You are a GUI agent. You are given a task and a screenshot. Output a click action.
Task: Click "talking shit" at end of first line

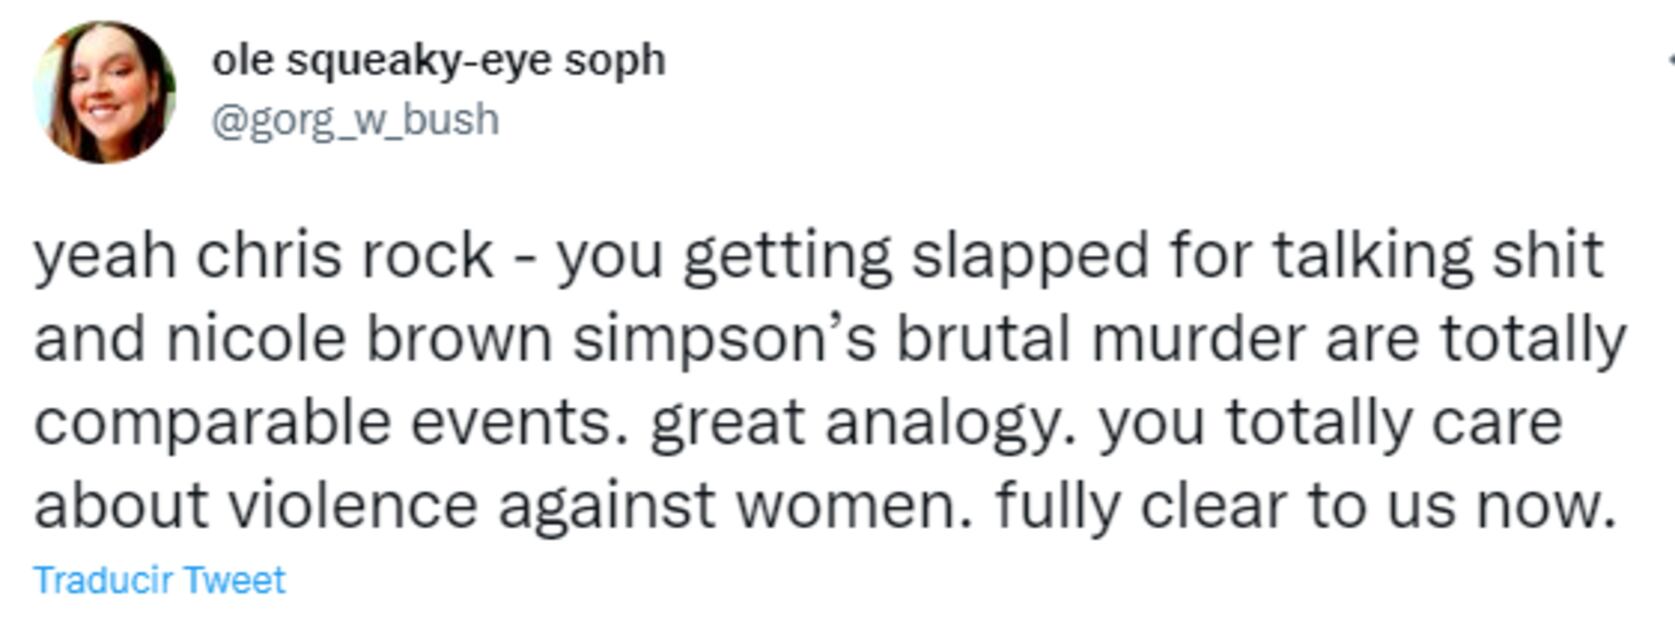pos(1438,257)
